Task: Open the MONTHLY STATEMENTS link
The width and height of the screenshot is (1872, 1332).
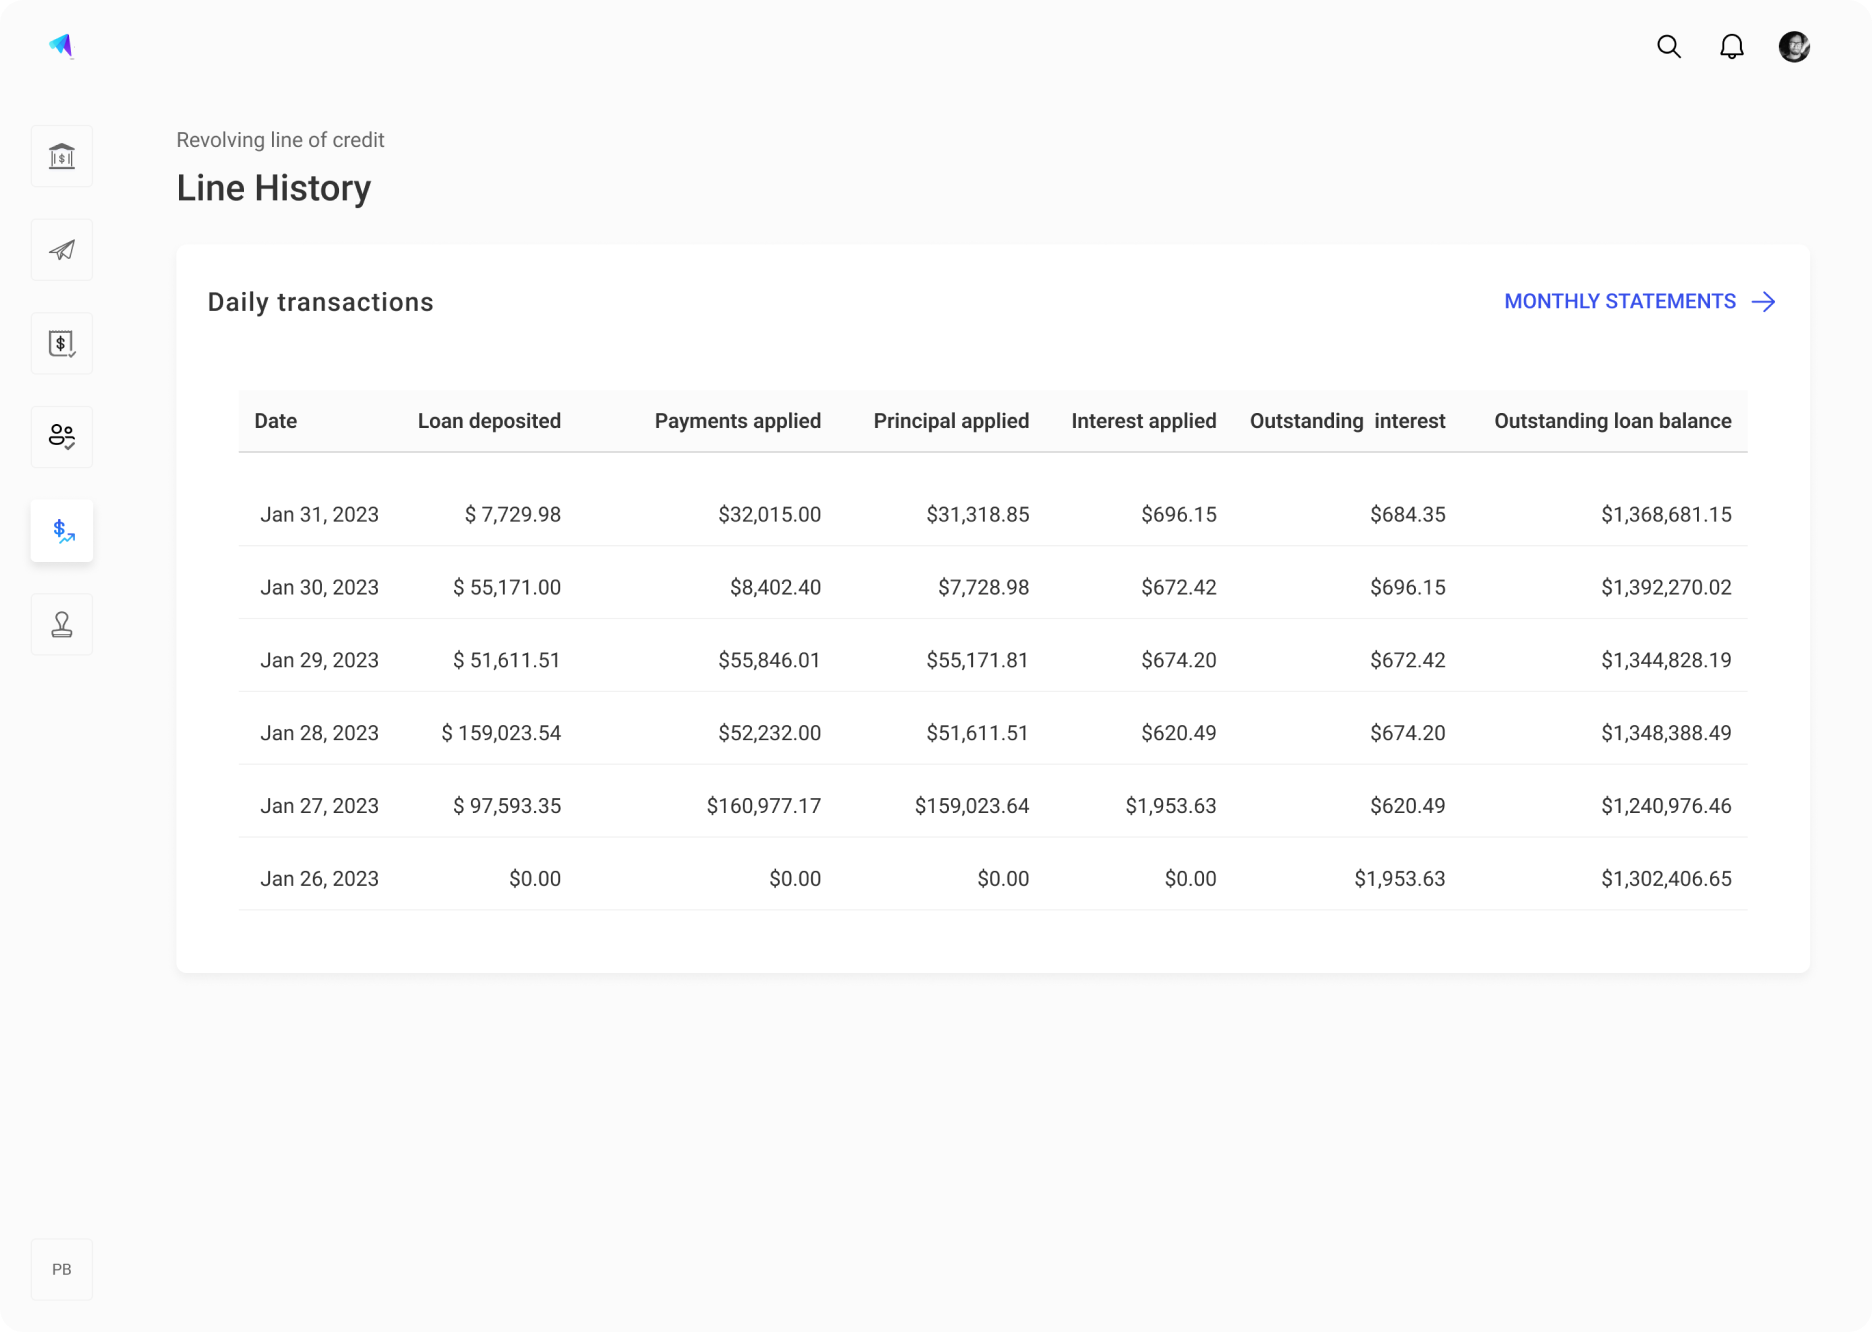Action: pyautogui.click(x=1620, y=301)
